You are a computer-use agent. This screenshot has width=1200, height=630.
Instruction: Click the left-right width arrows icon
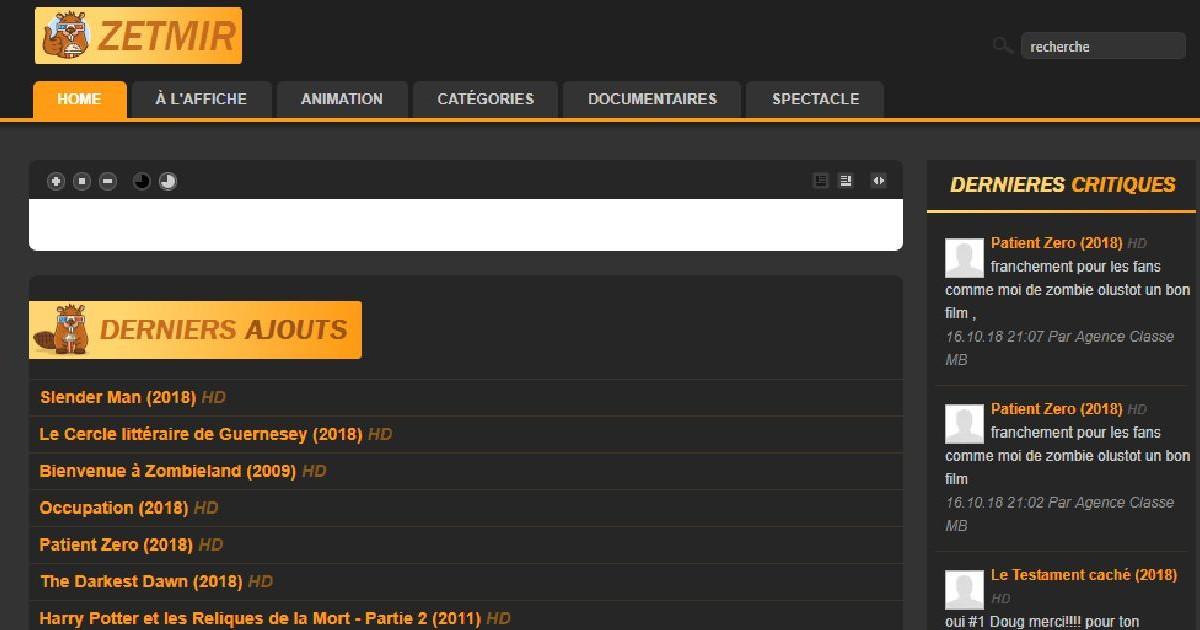[x=878, y=181]
